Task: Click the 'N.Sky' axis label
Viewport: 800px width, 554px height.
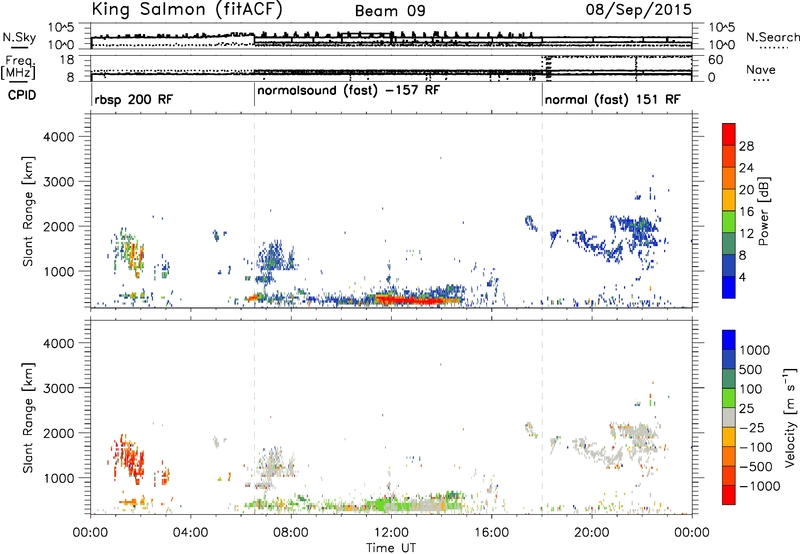Action: pyautogui.click(x=19, y=37)
